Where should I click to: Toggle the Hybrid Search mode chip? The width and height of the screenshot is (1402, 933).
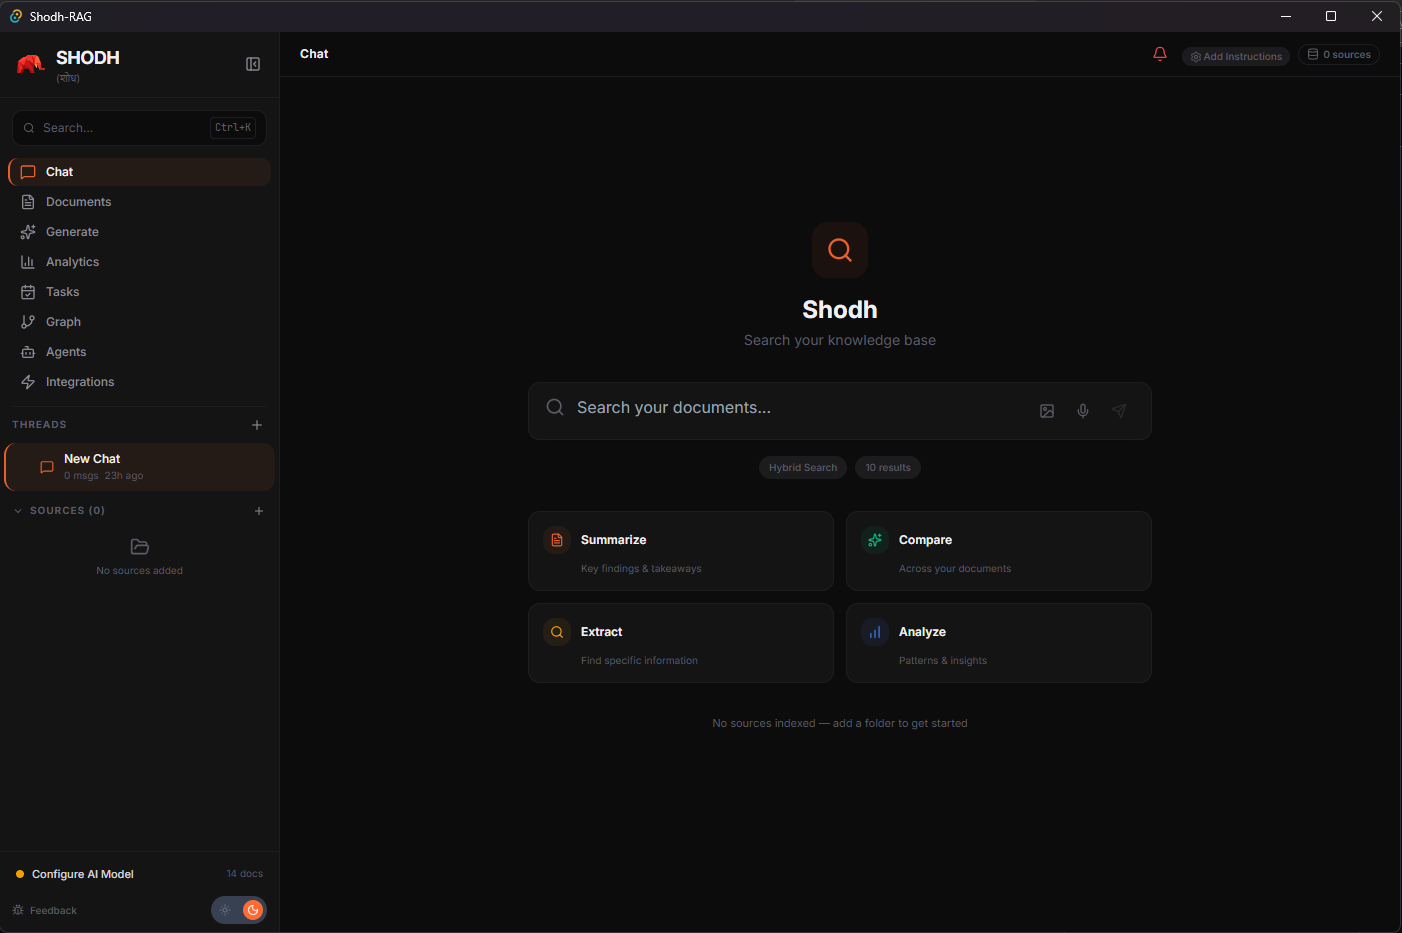tap(803, 468)
